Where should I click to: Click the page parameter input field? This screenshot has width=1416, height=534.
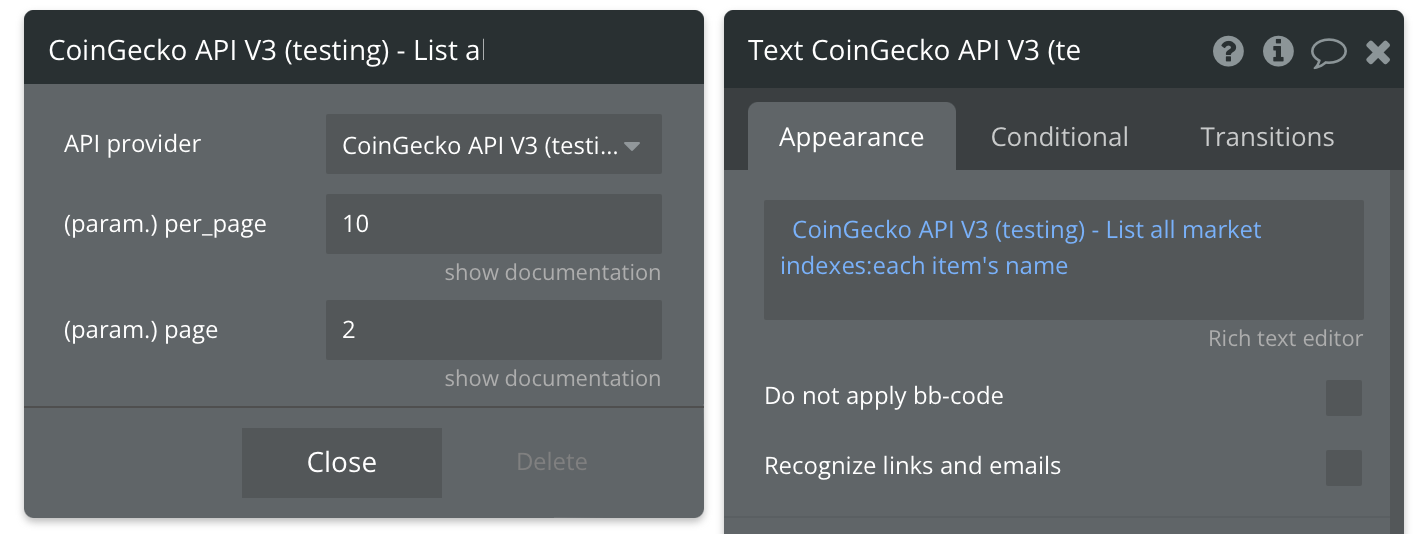494,330
